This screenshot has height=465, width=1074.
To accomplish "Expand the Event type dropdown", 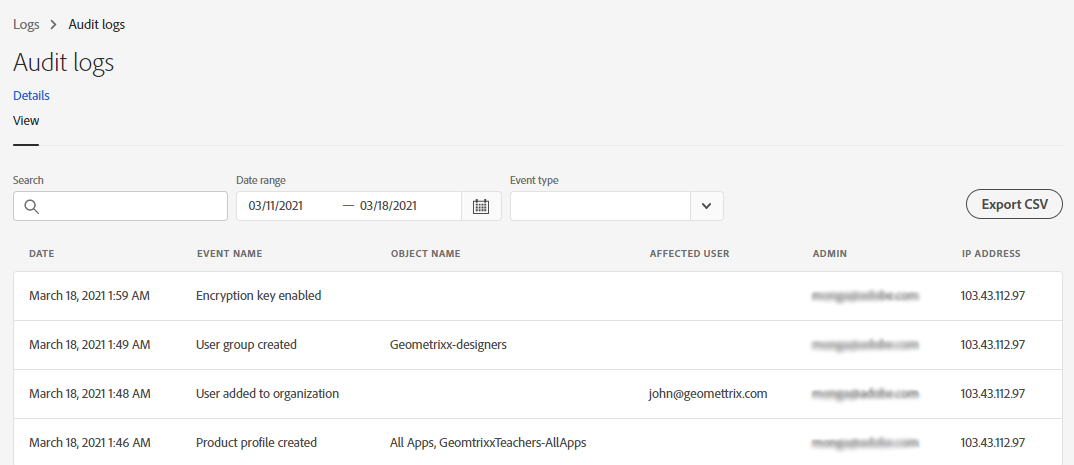I will 706,206.
